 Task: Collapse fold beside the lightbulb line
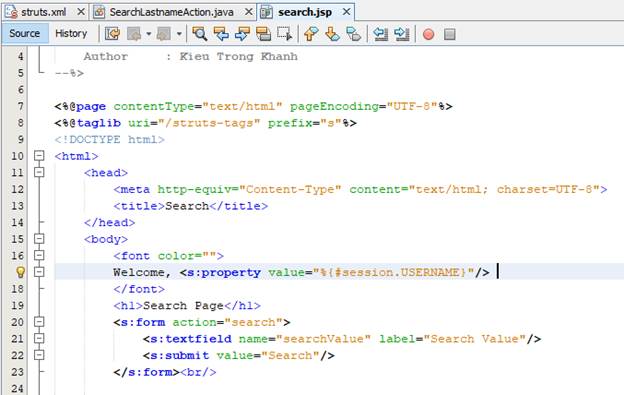[x=39, y=272]
